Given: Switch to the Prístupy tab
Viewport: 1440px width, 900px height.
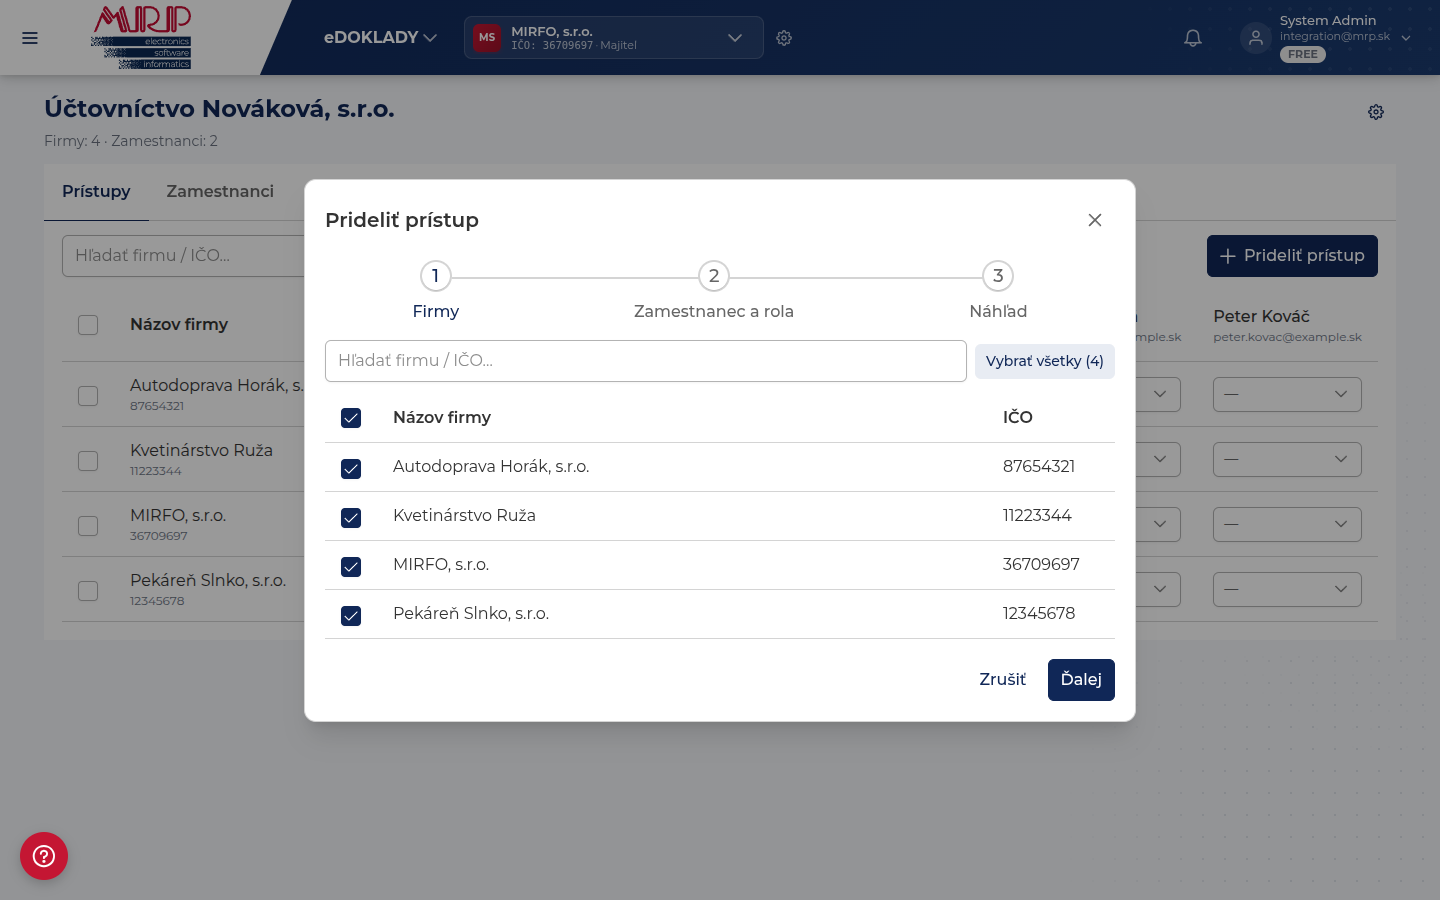Looking at the screenshot, I should click(96, 192).
